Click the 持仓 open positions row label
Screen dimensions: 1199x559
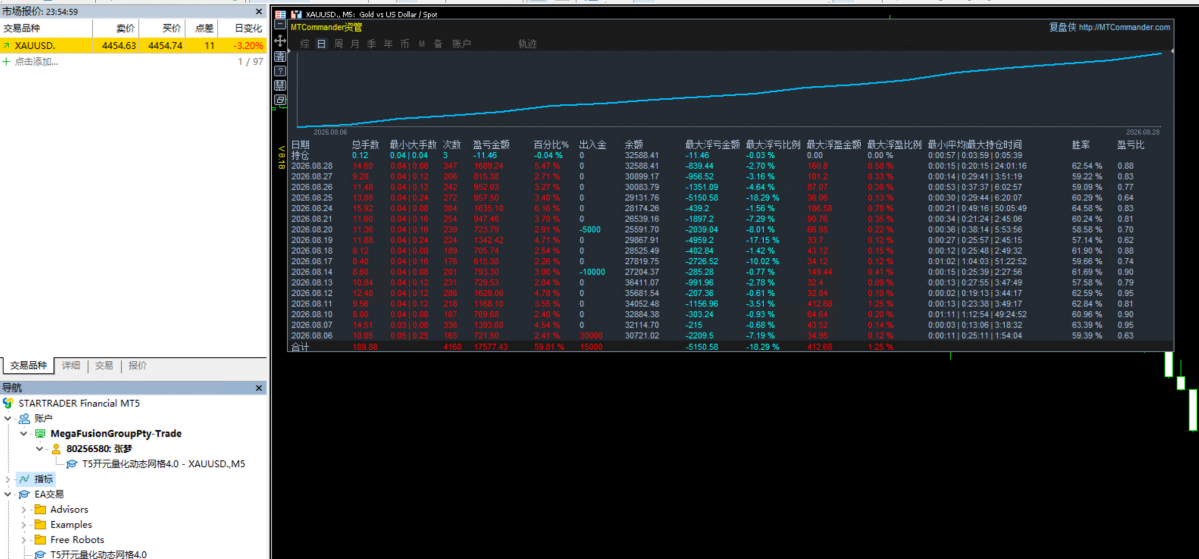click(301, 154)
